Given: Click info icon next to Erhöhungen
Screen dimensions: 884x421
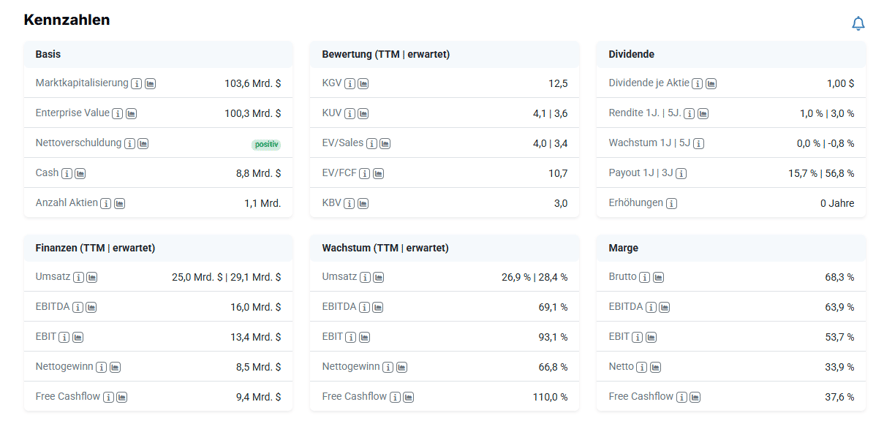Looking at the screenshot, I should click(671, 203).
